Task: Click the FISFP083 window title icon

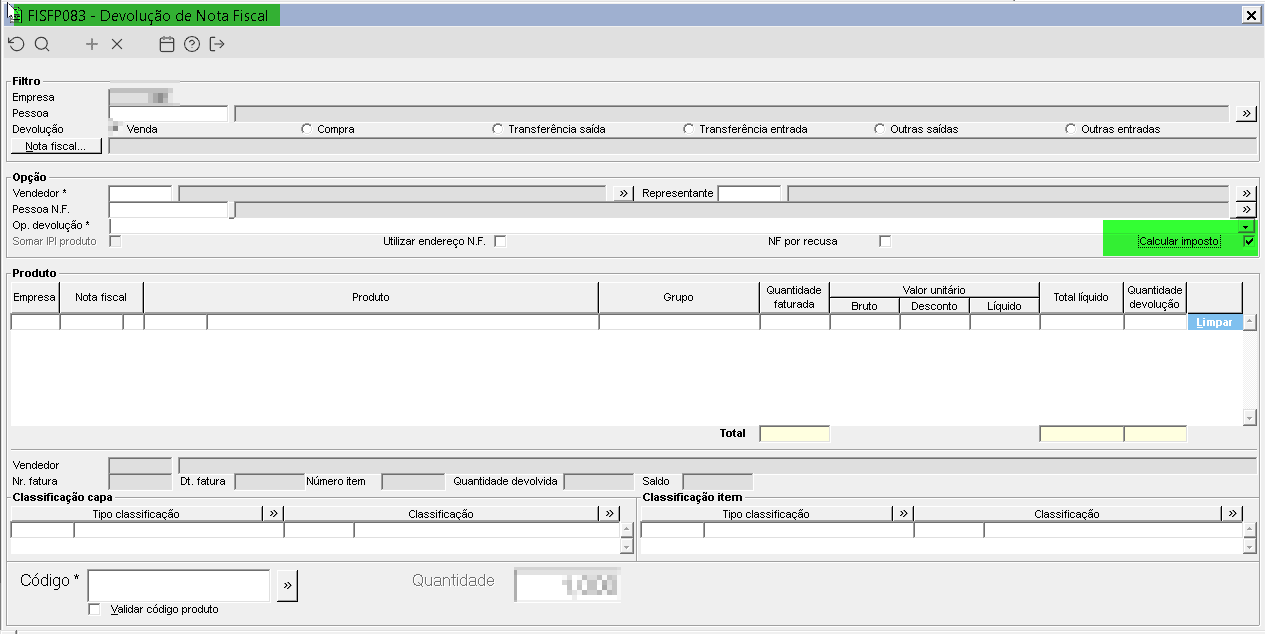Action: [x=15, y=15]
